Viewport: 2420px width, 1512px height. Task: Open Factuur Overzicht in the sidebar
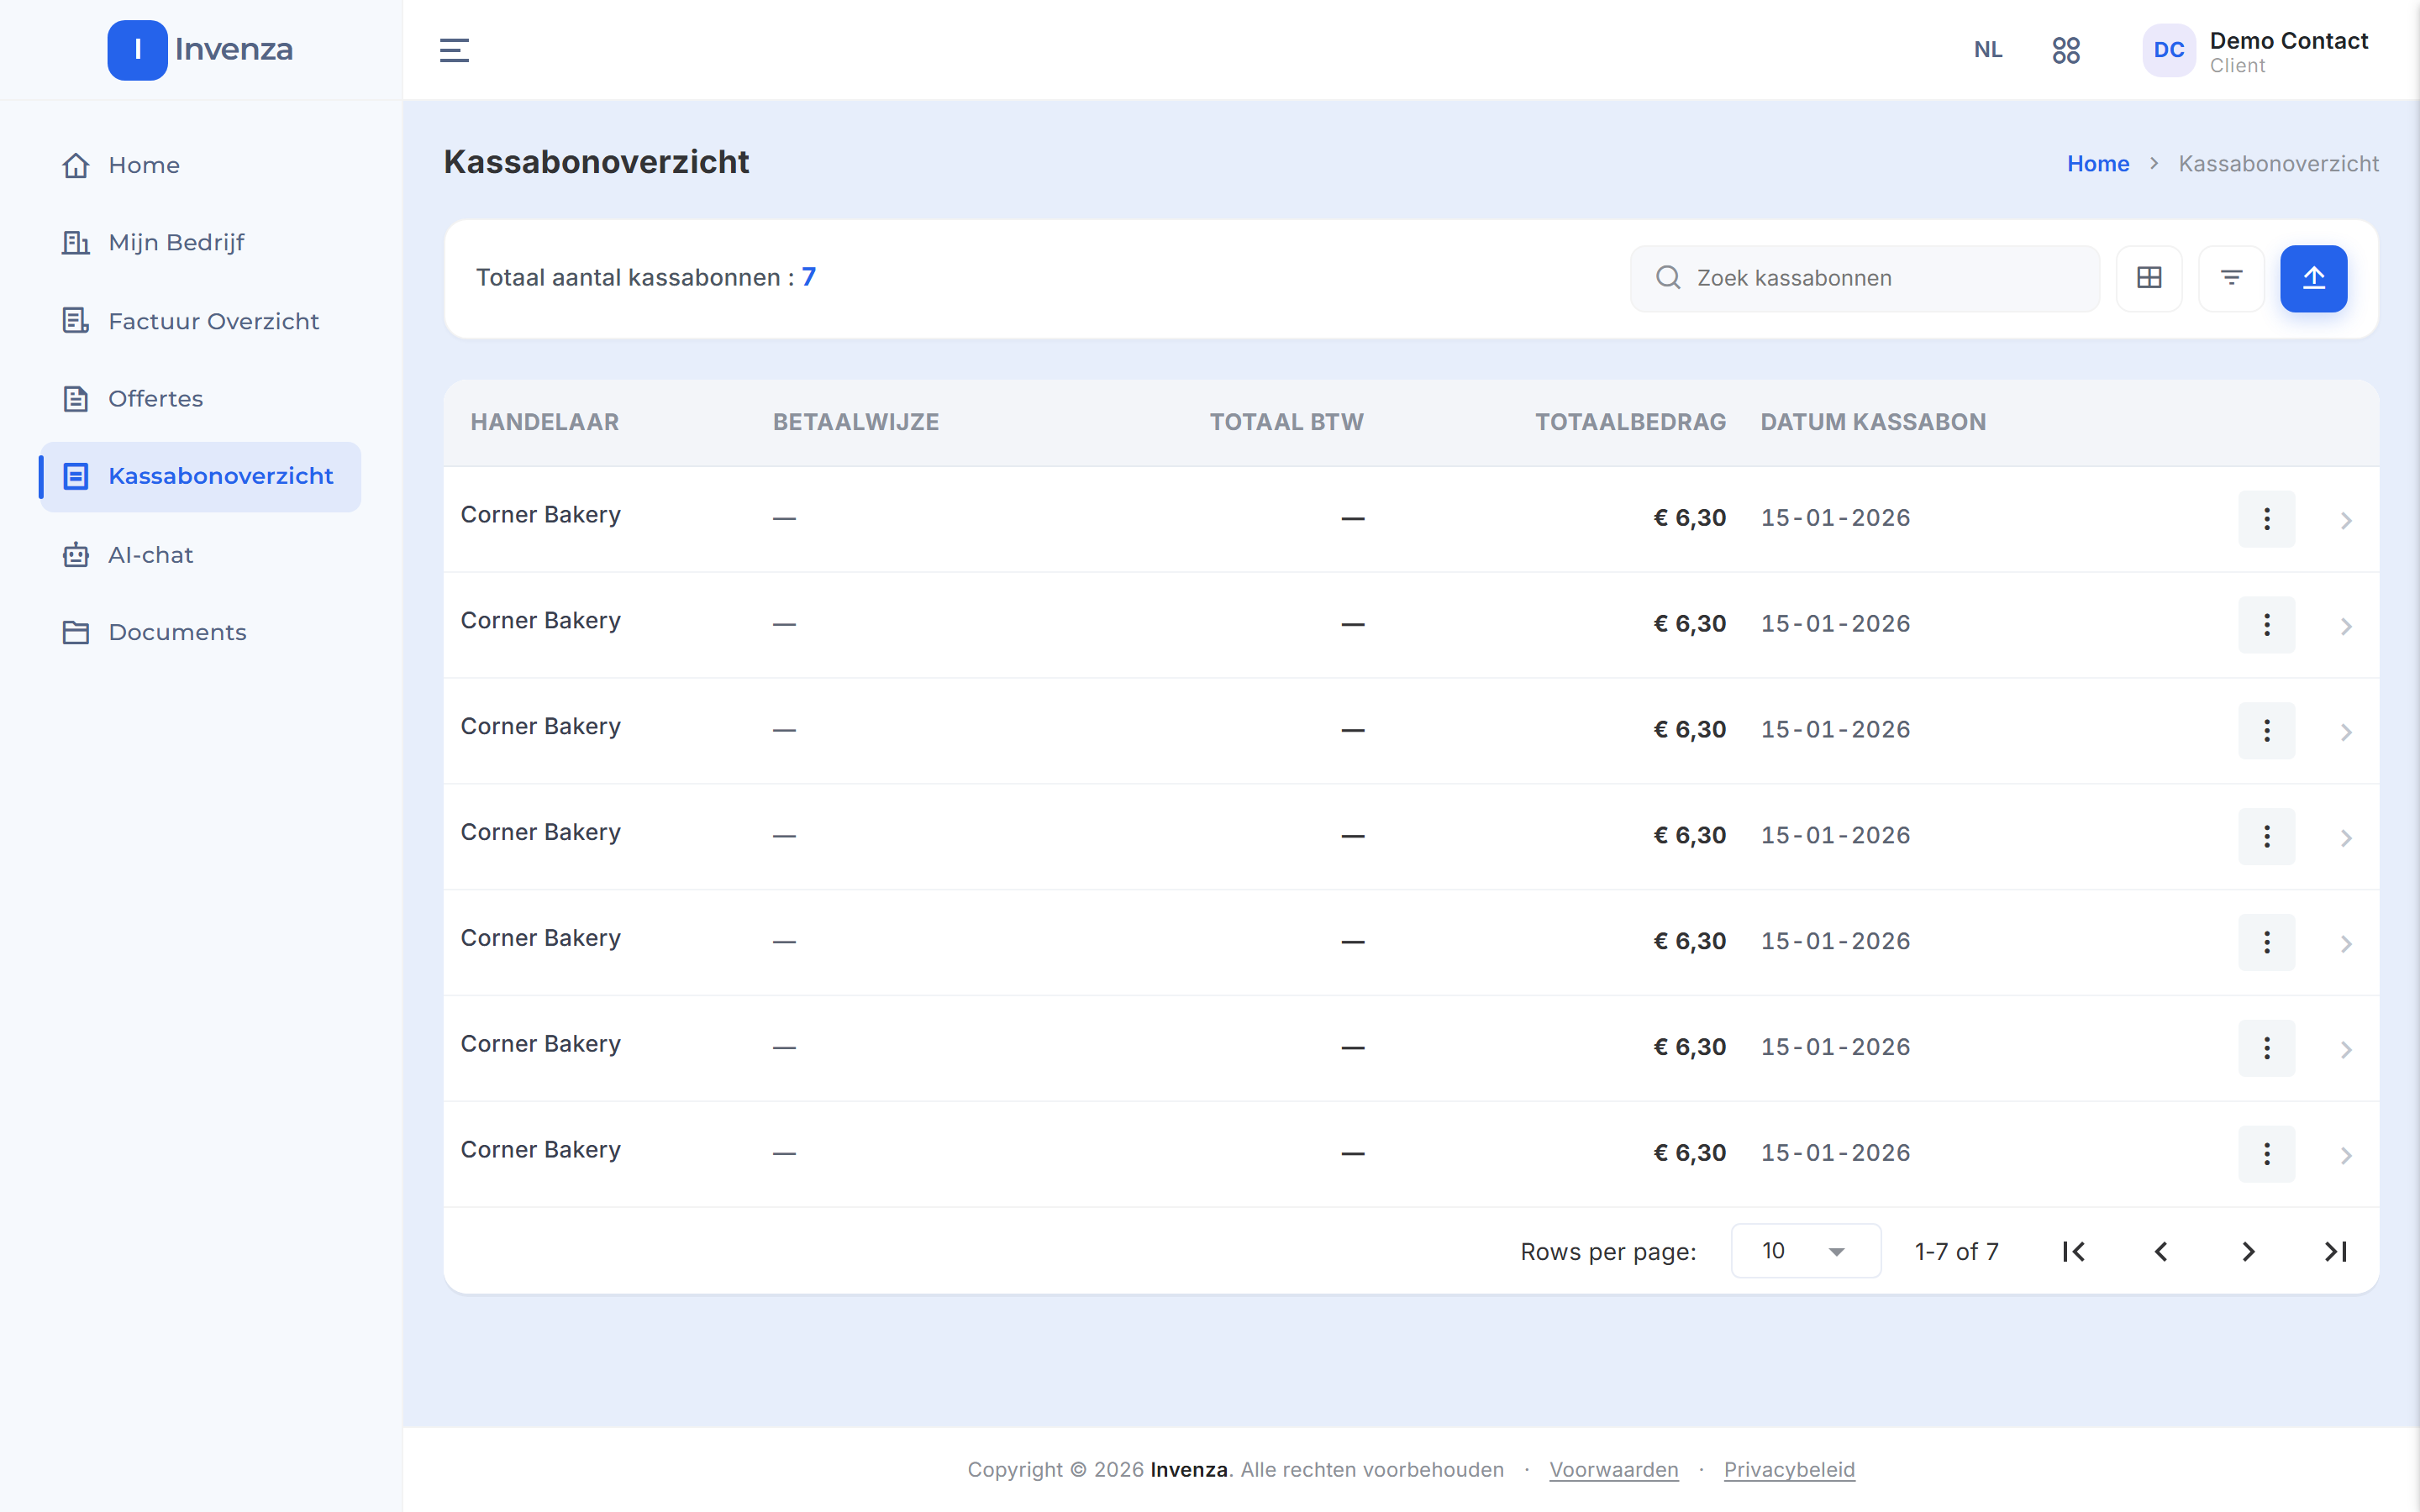(200, 321)
